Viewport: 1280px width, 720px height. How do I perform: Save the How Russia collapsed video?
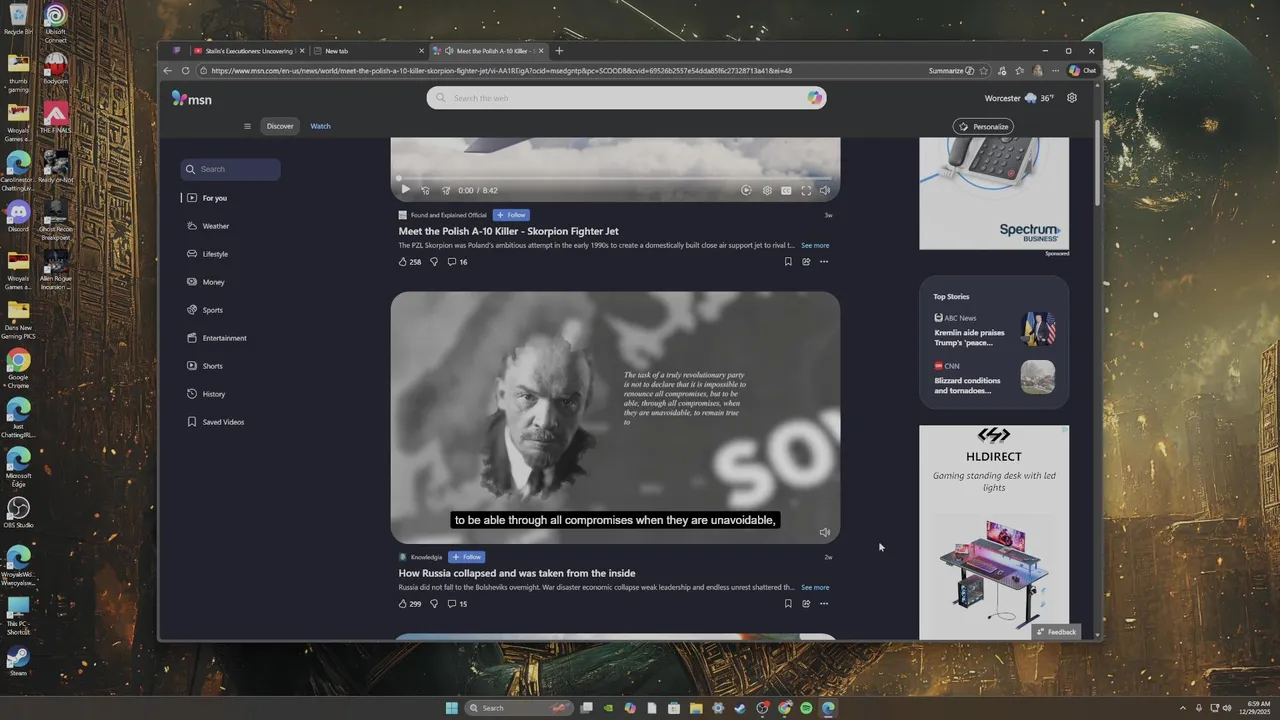(788, 604)
